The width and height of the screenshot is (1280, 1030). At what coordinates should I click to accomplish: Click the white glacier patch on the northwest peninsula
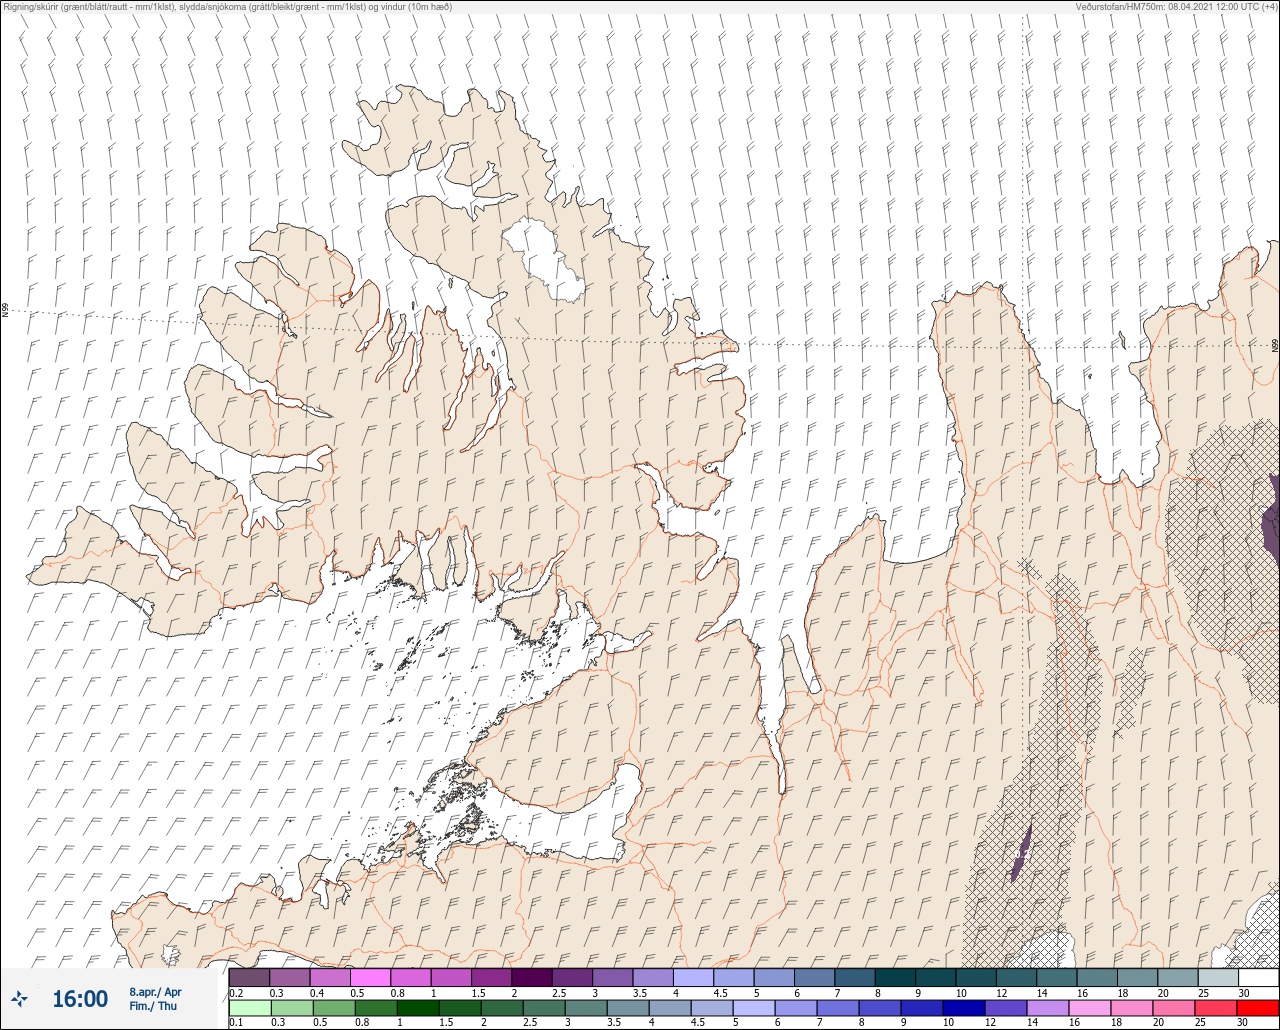544,260
